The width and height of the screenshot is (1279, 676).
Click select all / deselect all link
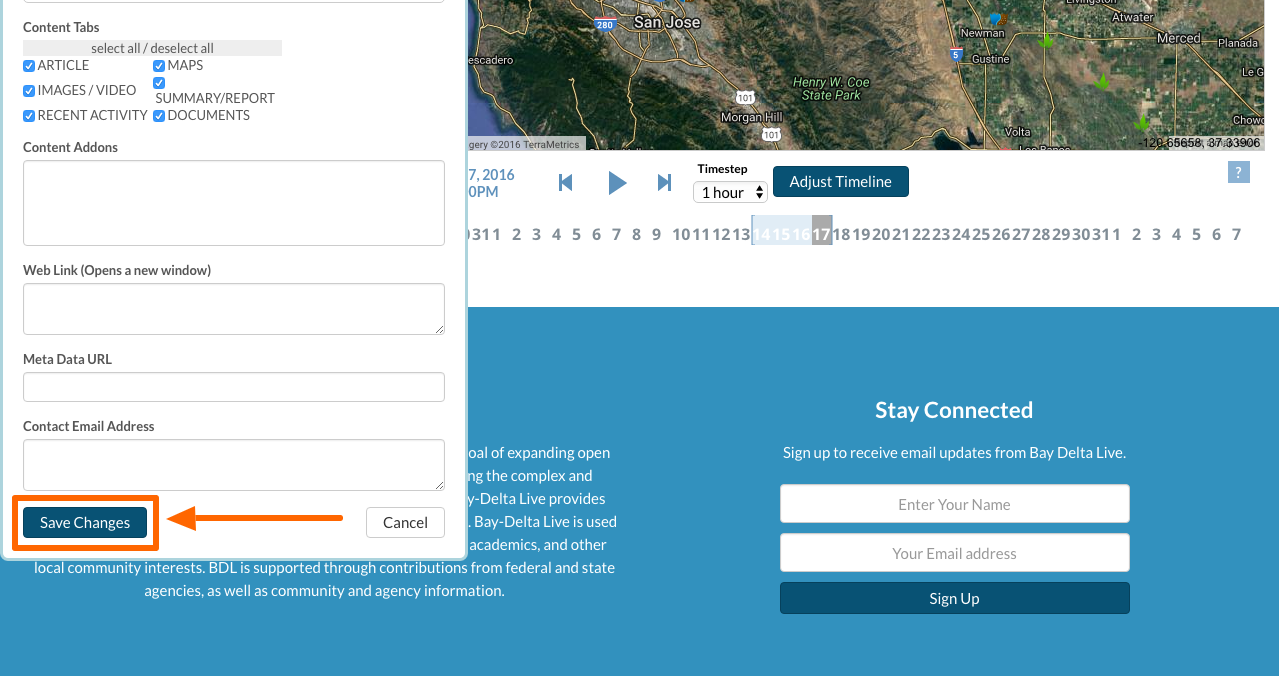coord(152,48)
